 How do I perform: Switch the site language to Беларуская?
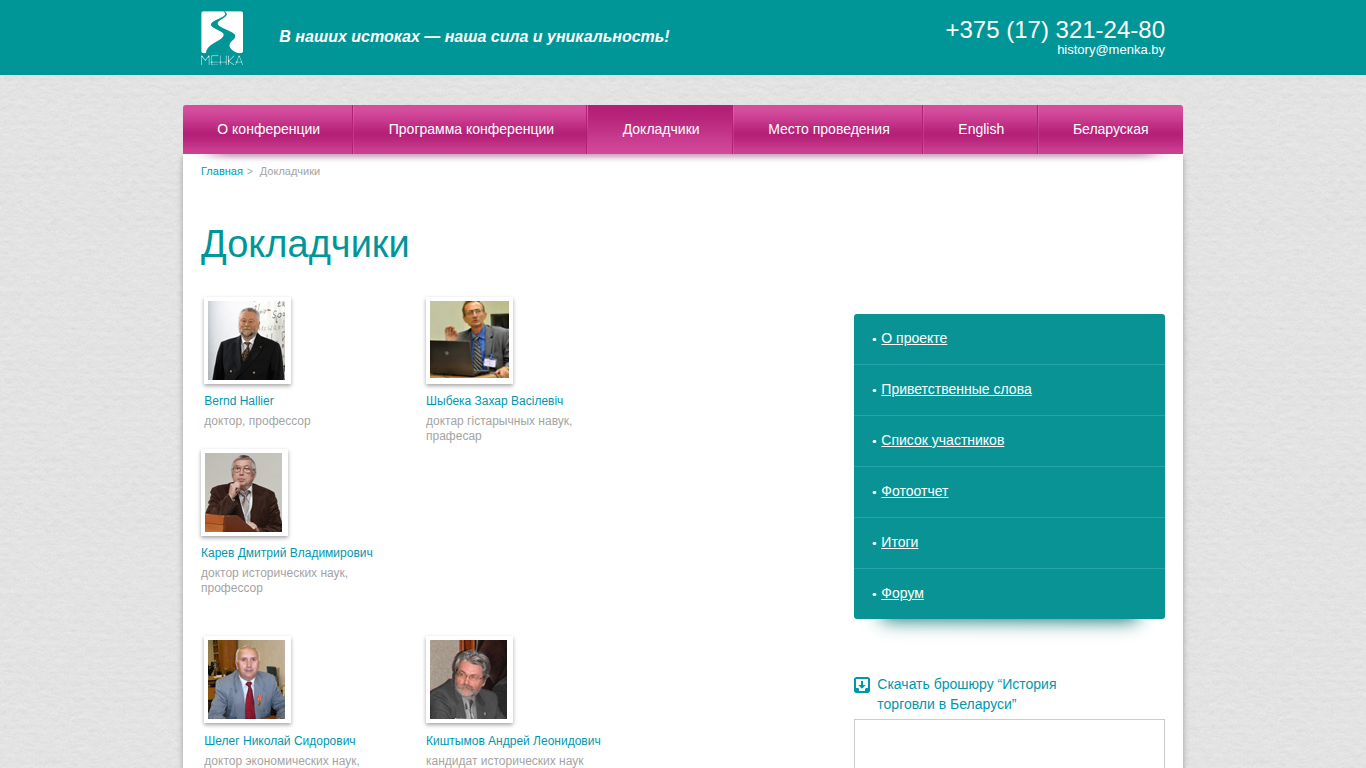click(x=1110, y=129)
